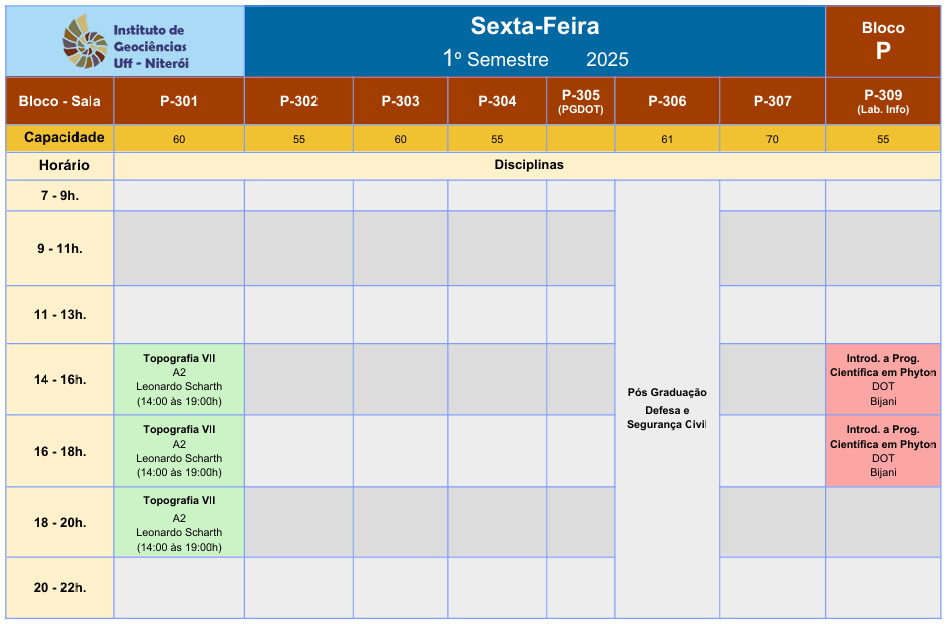947x624 pixels.
Task: Select the Topografia VII cell at 14 - 16h
Action: point(179,379)
